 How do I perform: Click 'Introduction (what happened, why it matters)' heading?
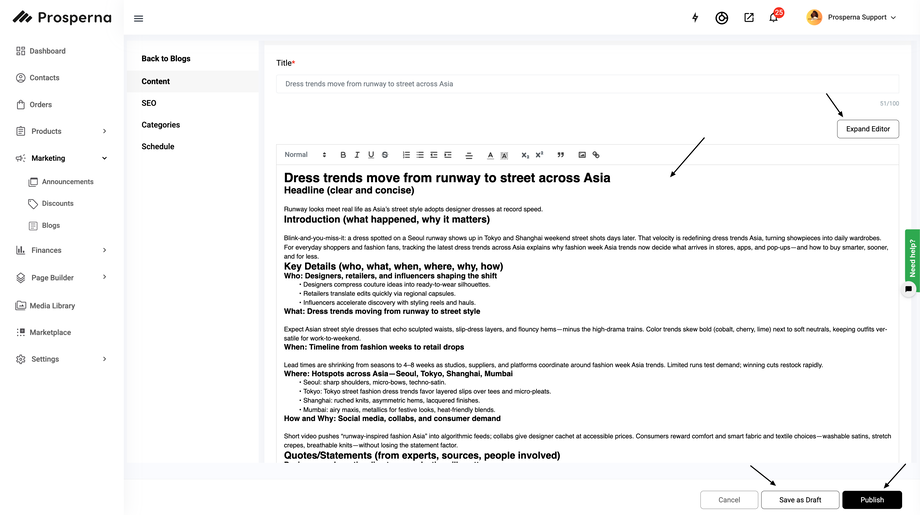[x=387, y=219]
